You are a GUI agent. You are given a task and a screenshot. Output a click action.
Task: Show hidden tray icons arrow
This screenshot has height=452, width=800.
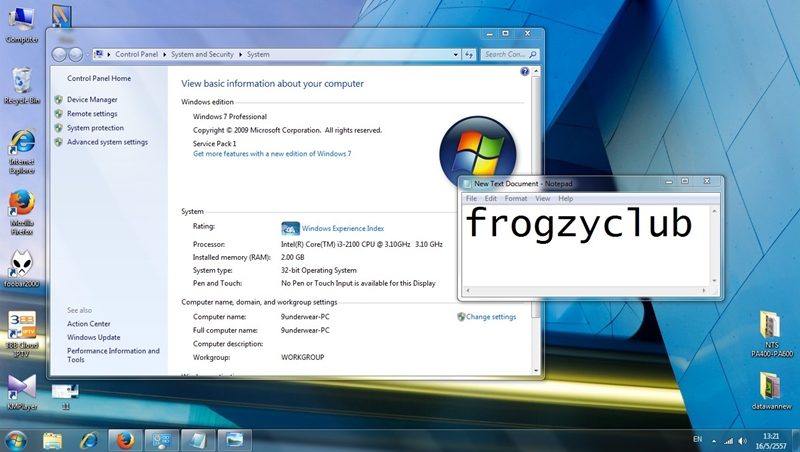(x=714, y=441)
